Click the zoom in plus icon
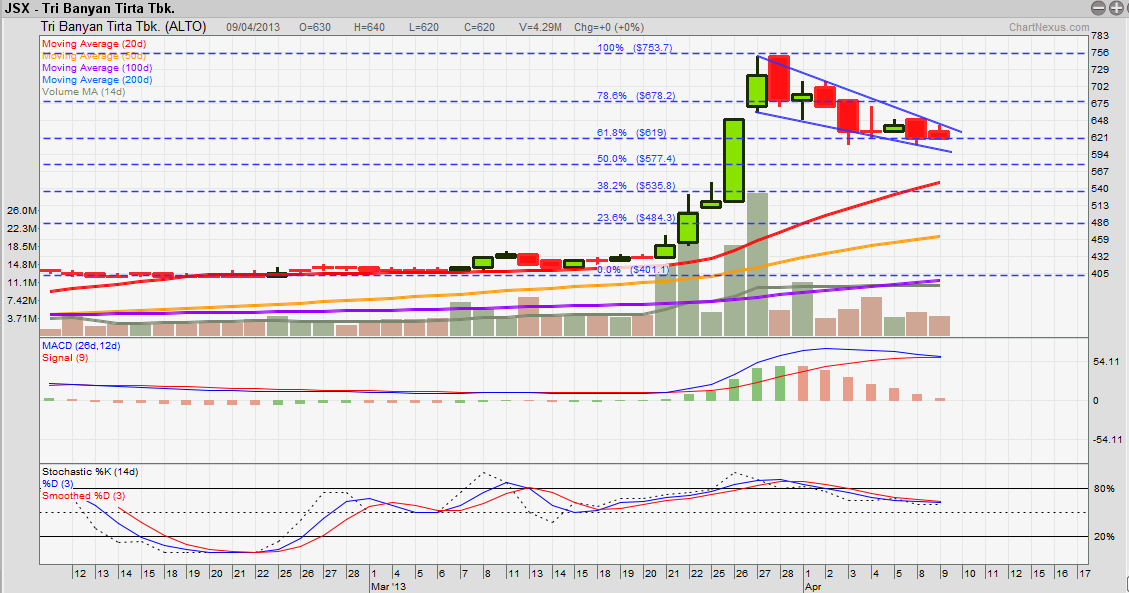This screenshot has width=1129, height=593. pyautogui.click(x=1117, y=7)
